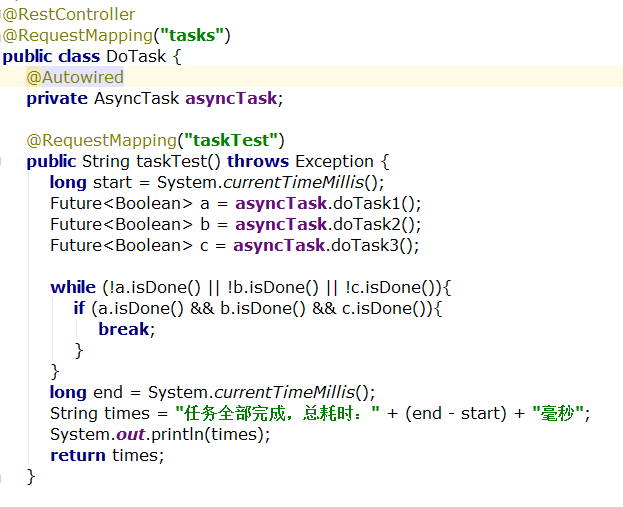This screenshot has height=507, width=623.
Task: Click start in the 'long start' declaration
Action: (112, 182)
